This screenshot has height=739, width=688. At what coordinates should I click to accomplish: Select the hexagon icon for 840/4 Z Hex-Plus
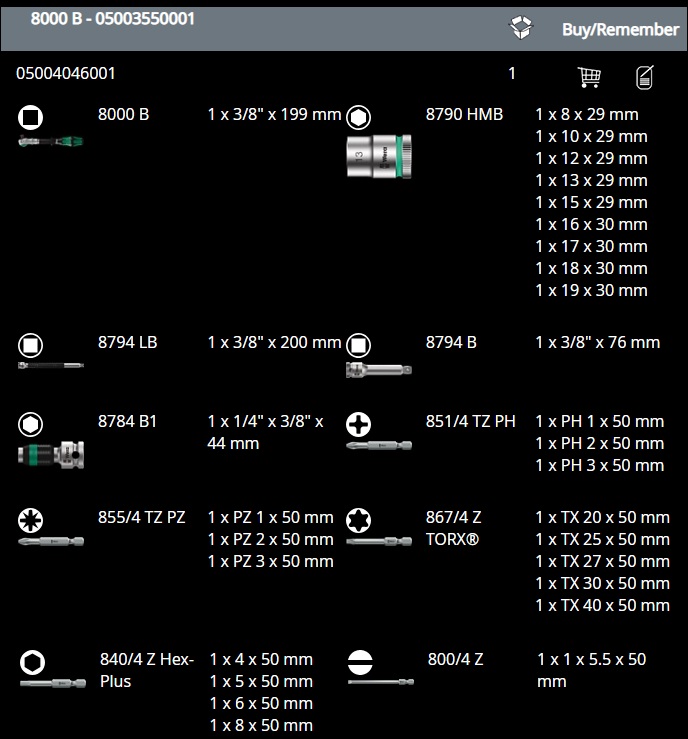click(33, 662)
